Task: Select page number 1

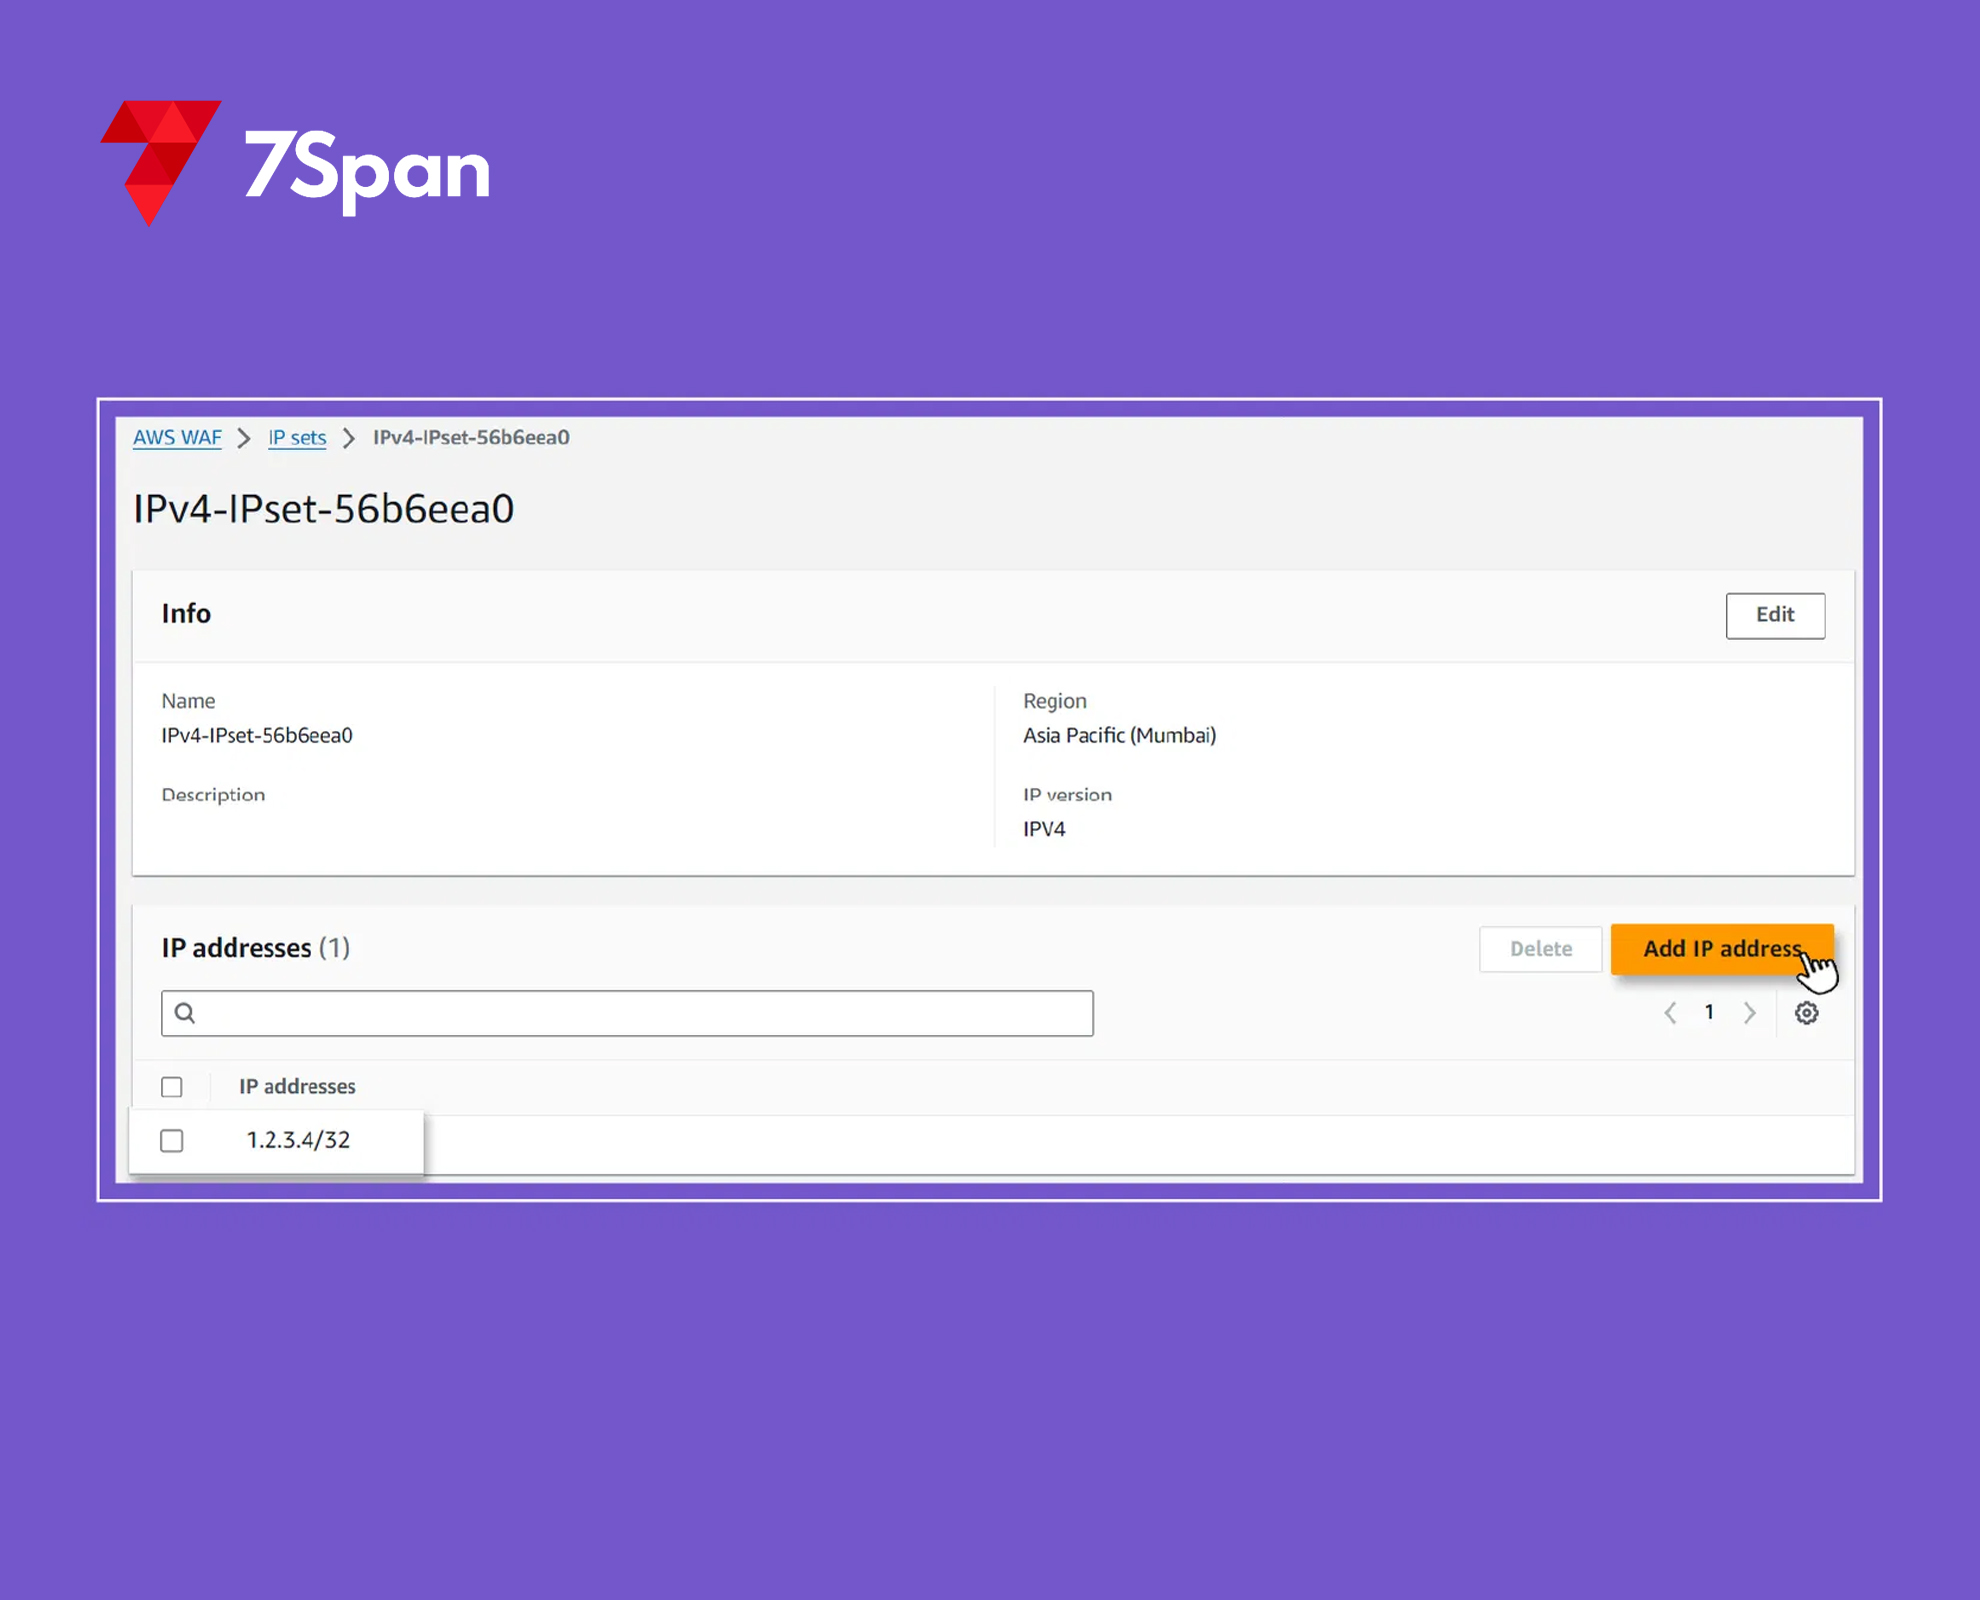Action: point(1709,1012)
